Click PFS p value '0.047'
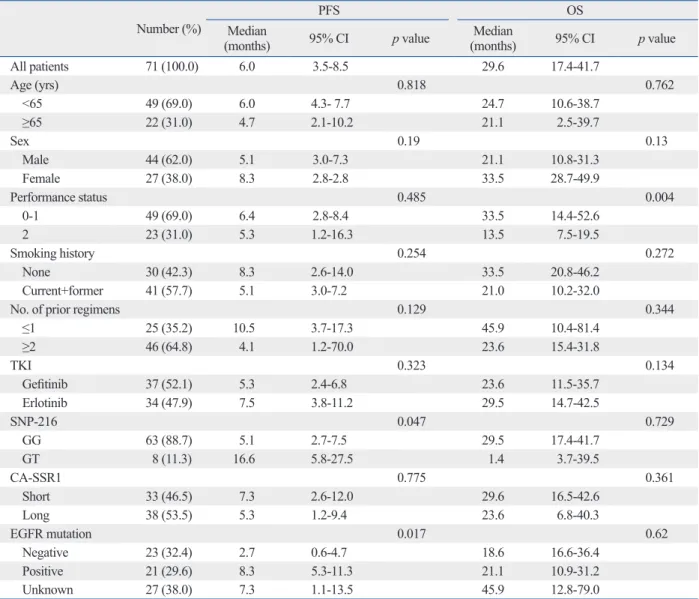Viewport: 699px width, 599px height. click(411, 422)
